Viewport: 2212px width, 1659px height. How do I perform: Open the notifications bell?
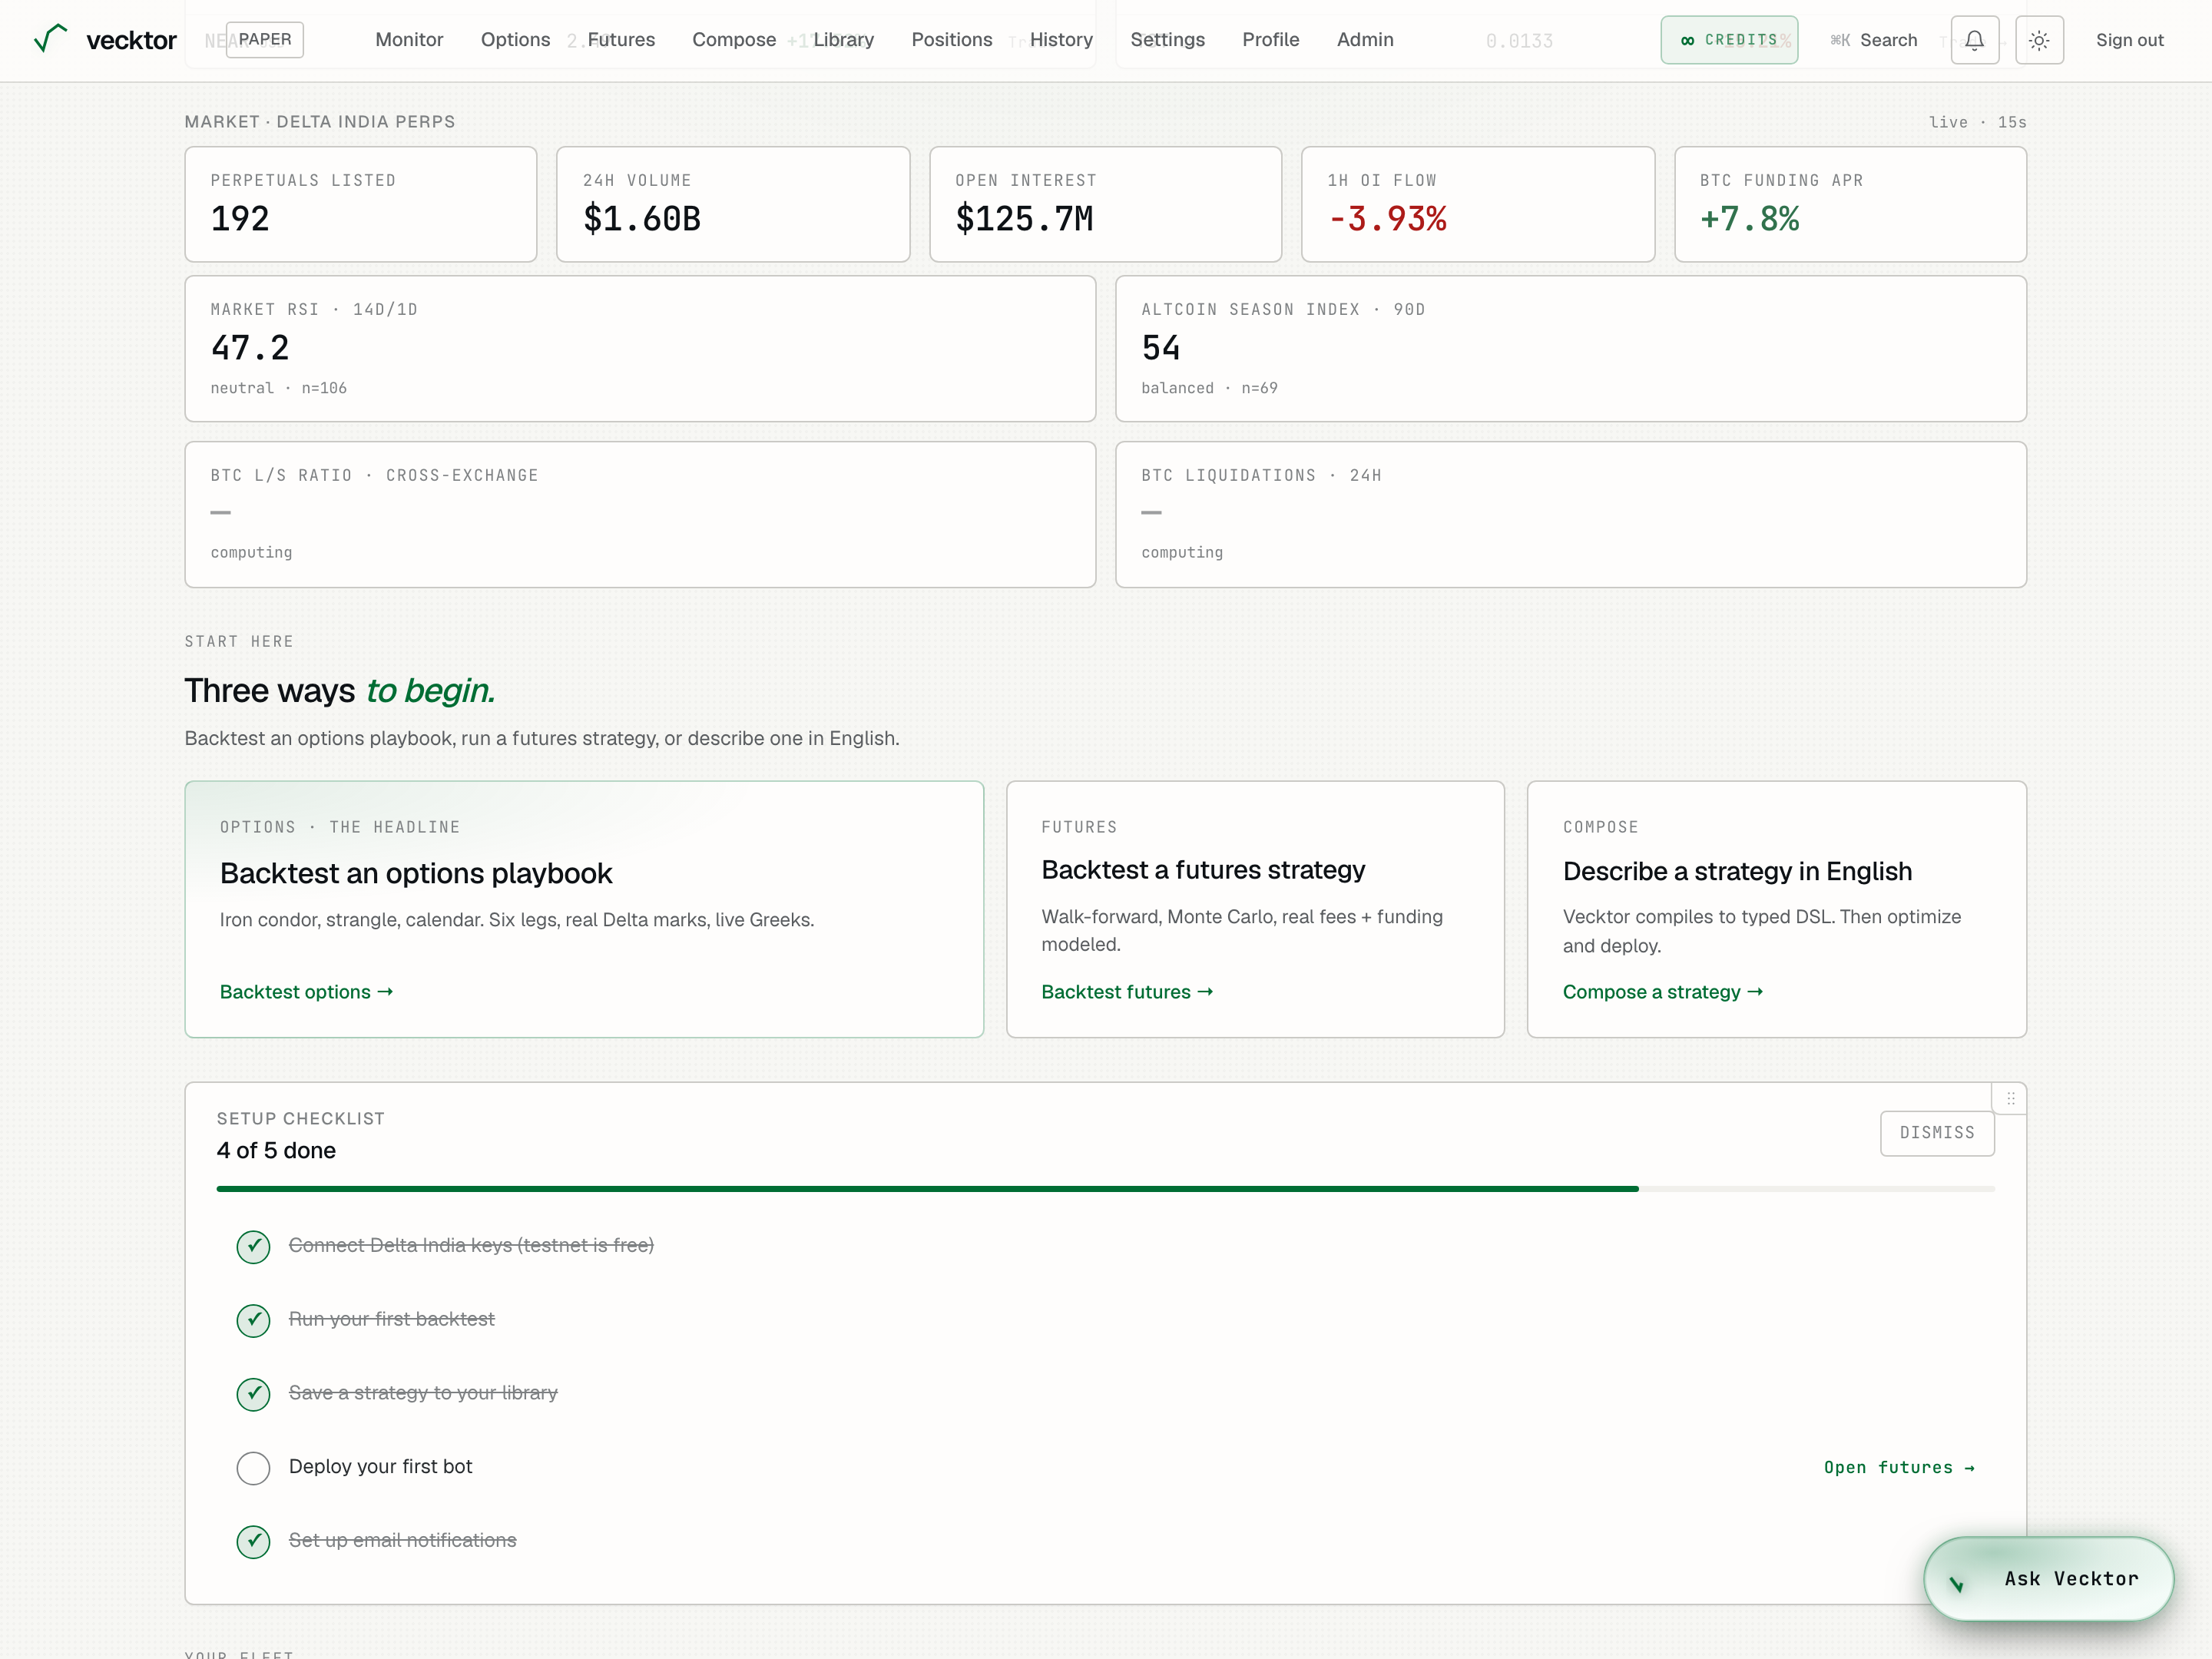coord(1975,40)
